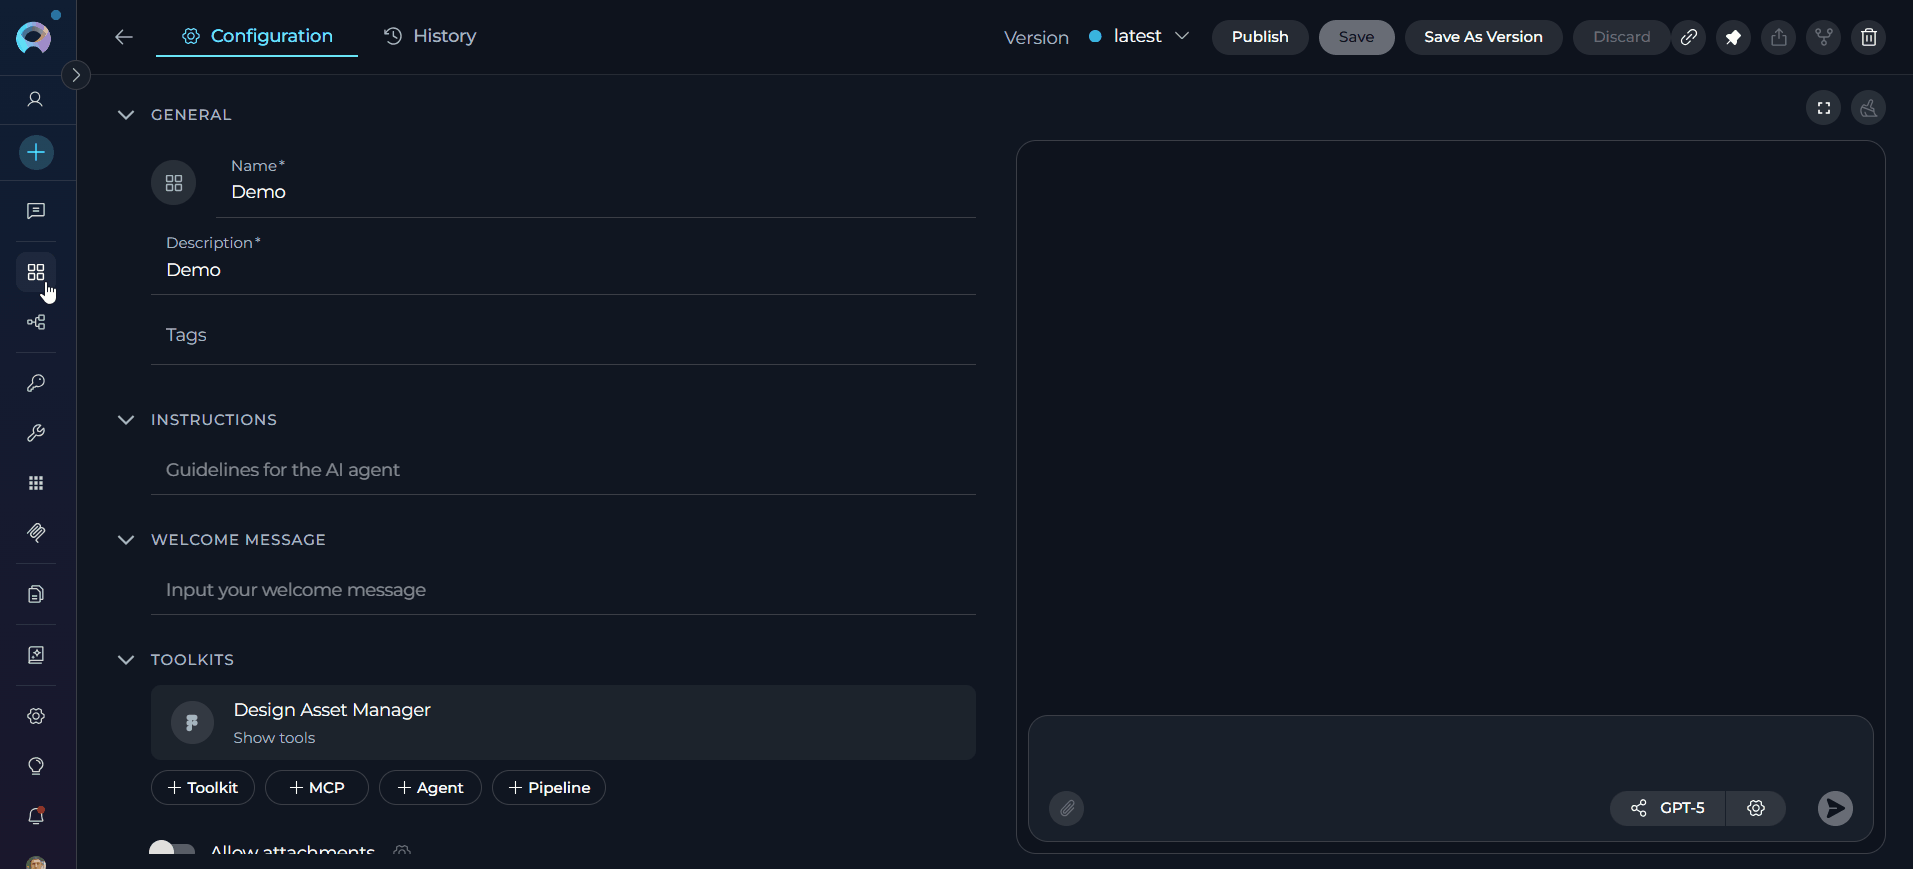Send the chat message with arrow button

point(1834,808)
